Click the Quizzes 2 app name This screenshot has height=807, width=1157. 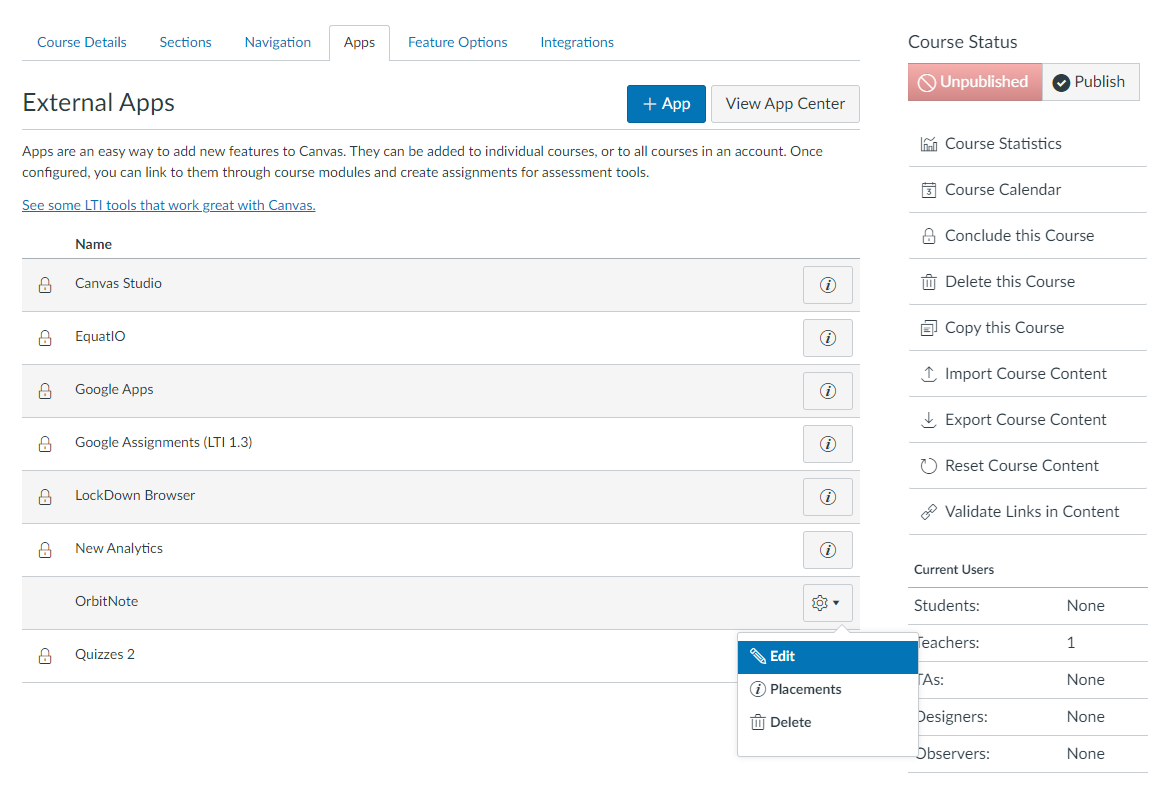(x=105, y=654)
